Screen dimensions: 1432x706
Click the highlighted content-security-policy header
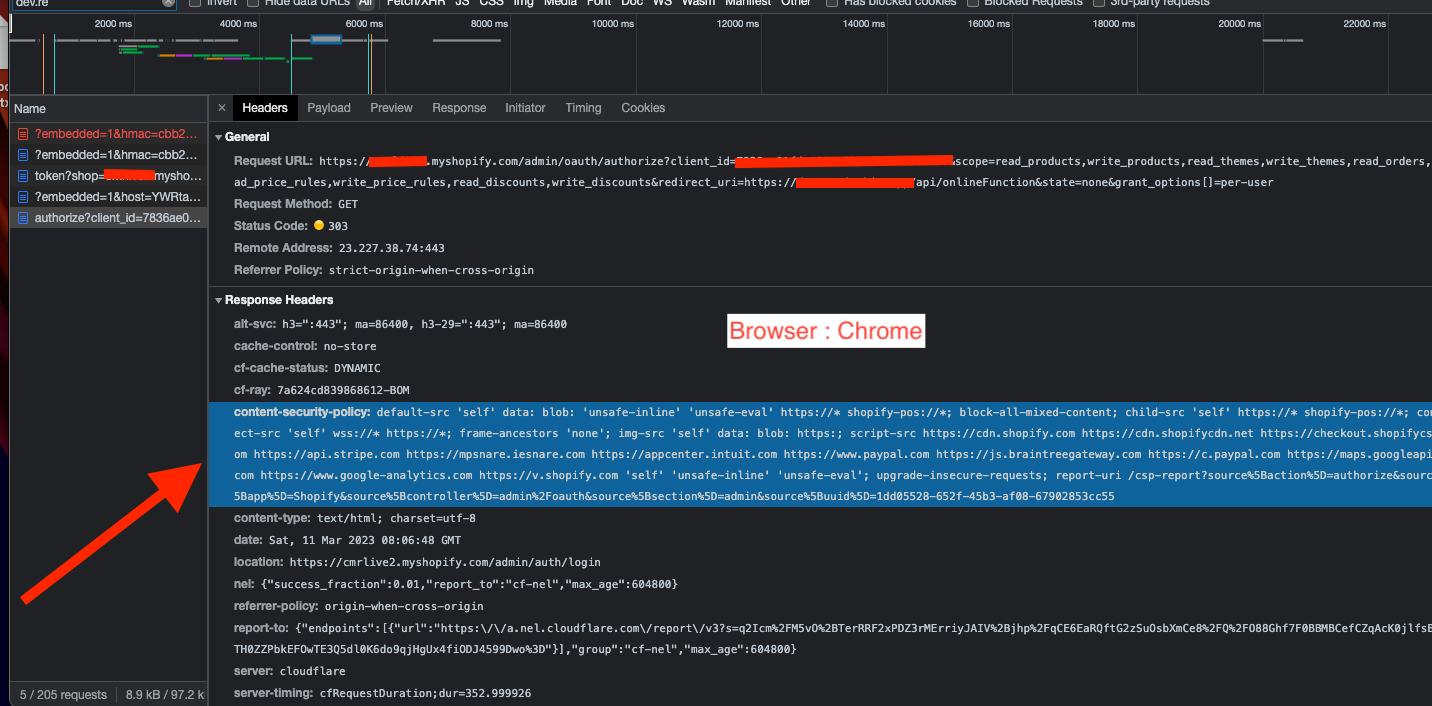(x=820, y=454)
